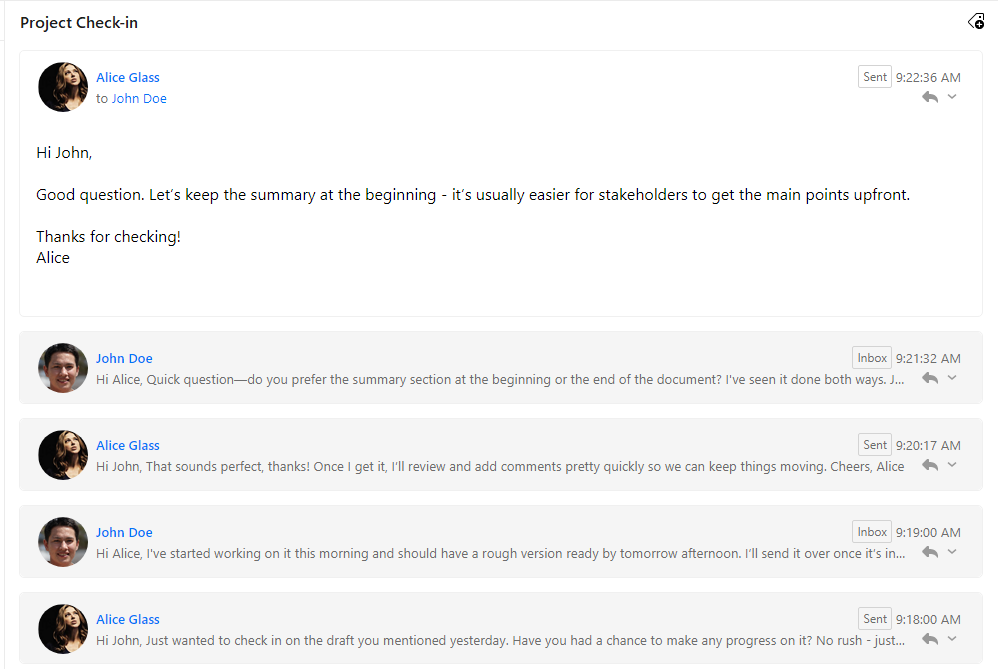999x669 pixels.
Task: Open more actions dropdown for 9:19:00 message
Action: tap(952, 552)
